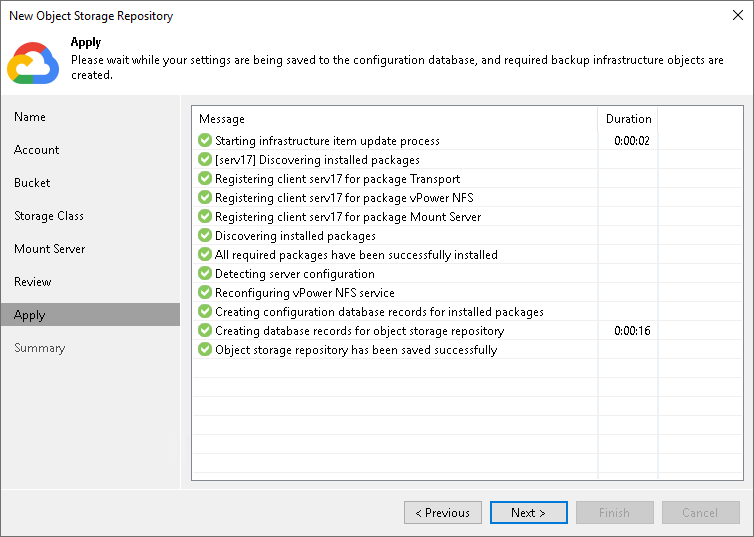Click check icon for Creating database records for object storage

(205, 330)
